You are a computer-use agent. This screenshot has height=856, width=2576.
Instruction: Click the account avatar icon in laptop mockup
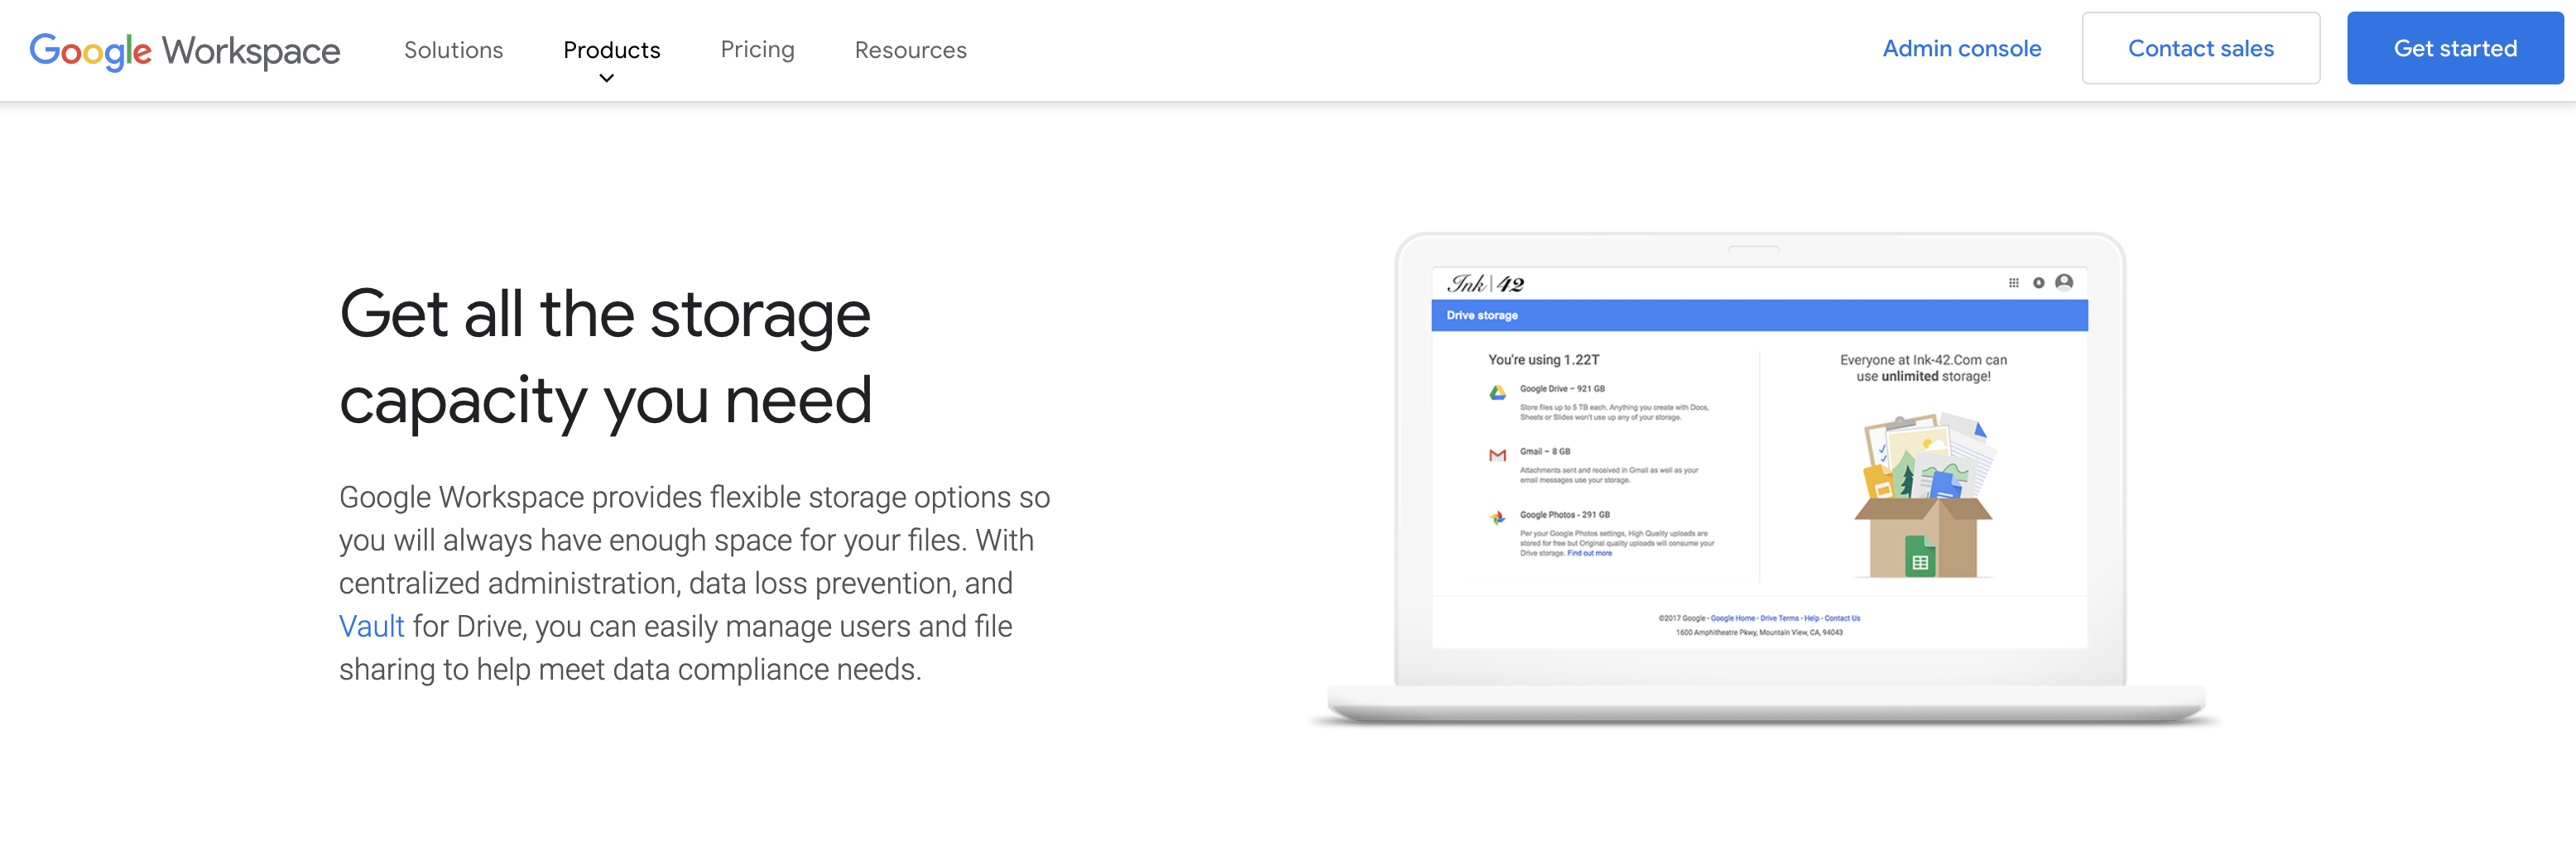pyautogui.click(x=2063, y=282)
